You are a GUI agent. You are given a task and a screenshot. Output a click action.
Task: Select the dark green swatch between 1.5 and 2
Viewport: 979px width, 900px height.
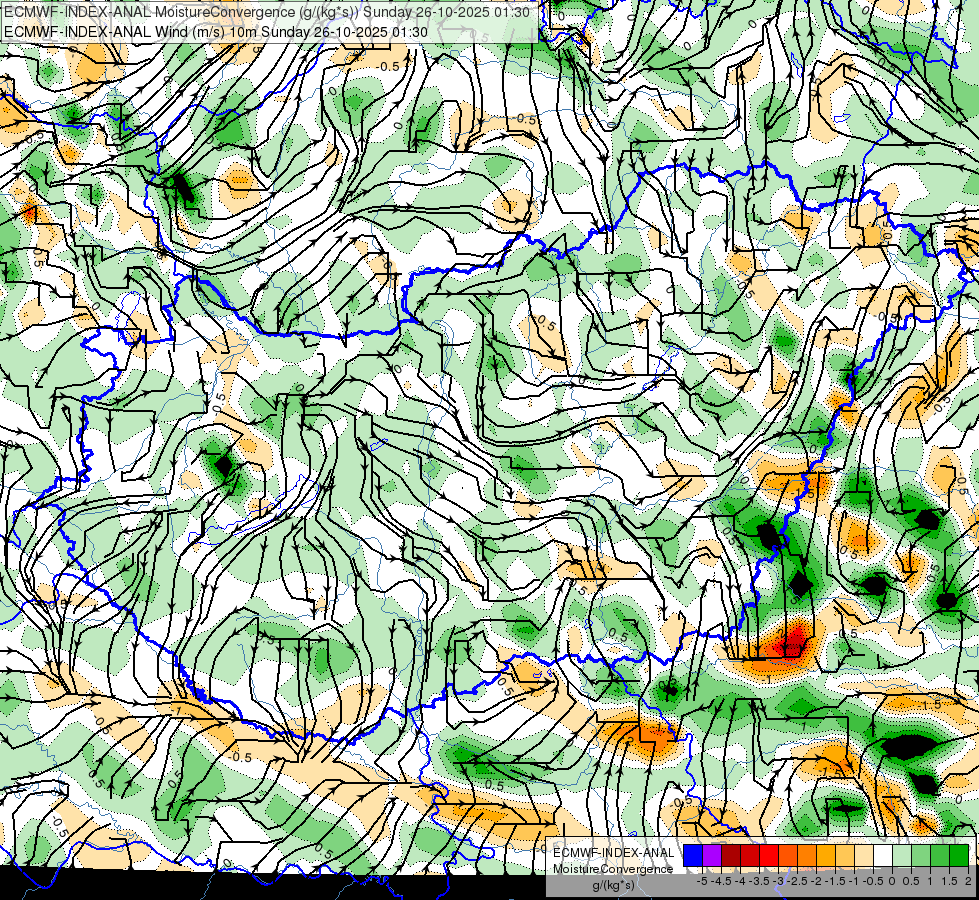click(959, 856)
